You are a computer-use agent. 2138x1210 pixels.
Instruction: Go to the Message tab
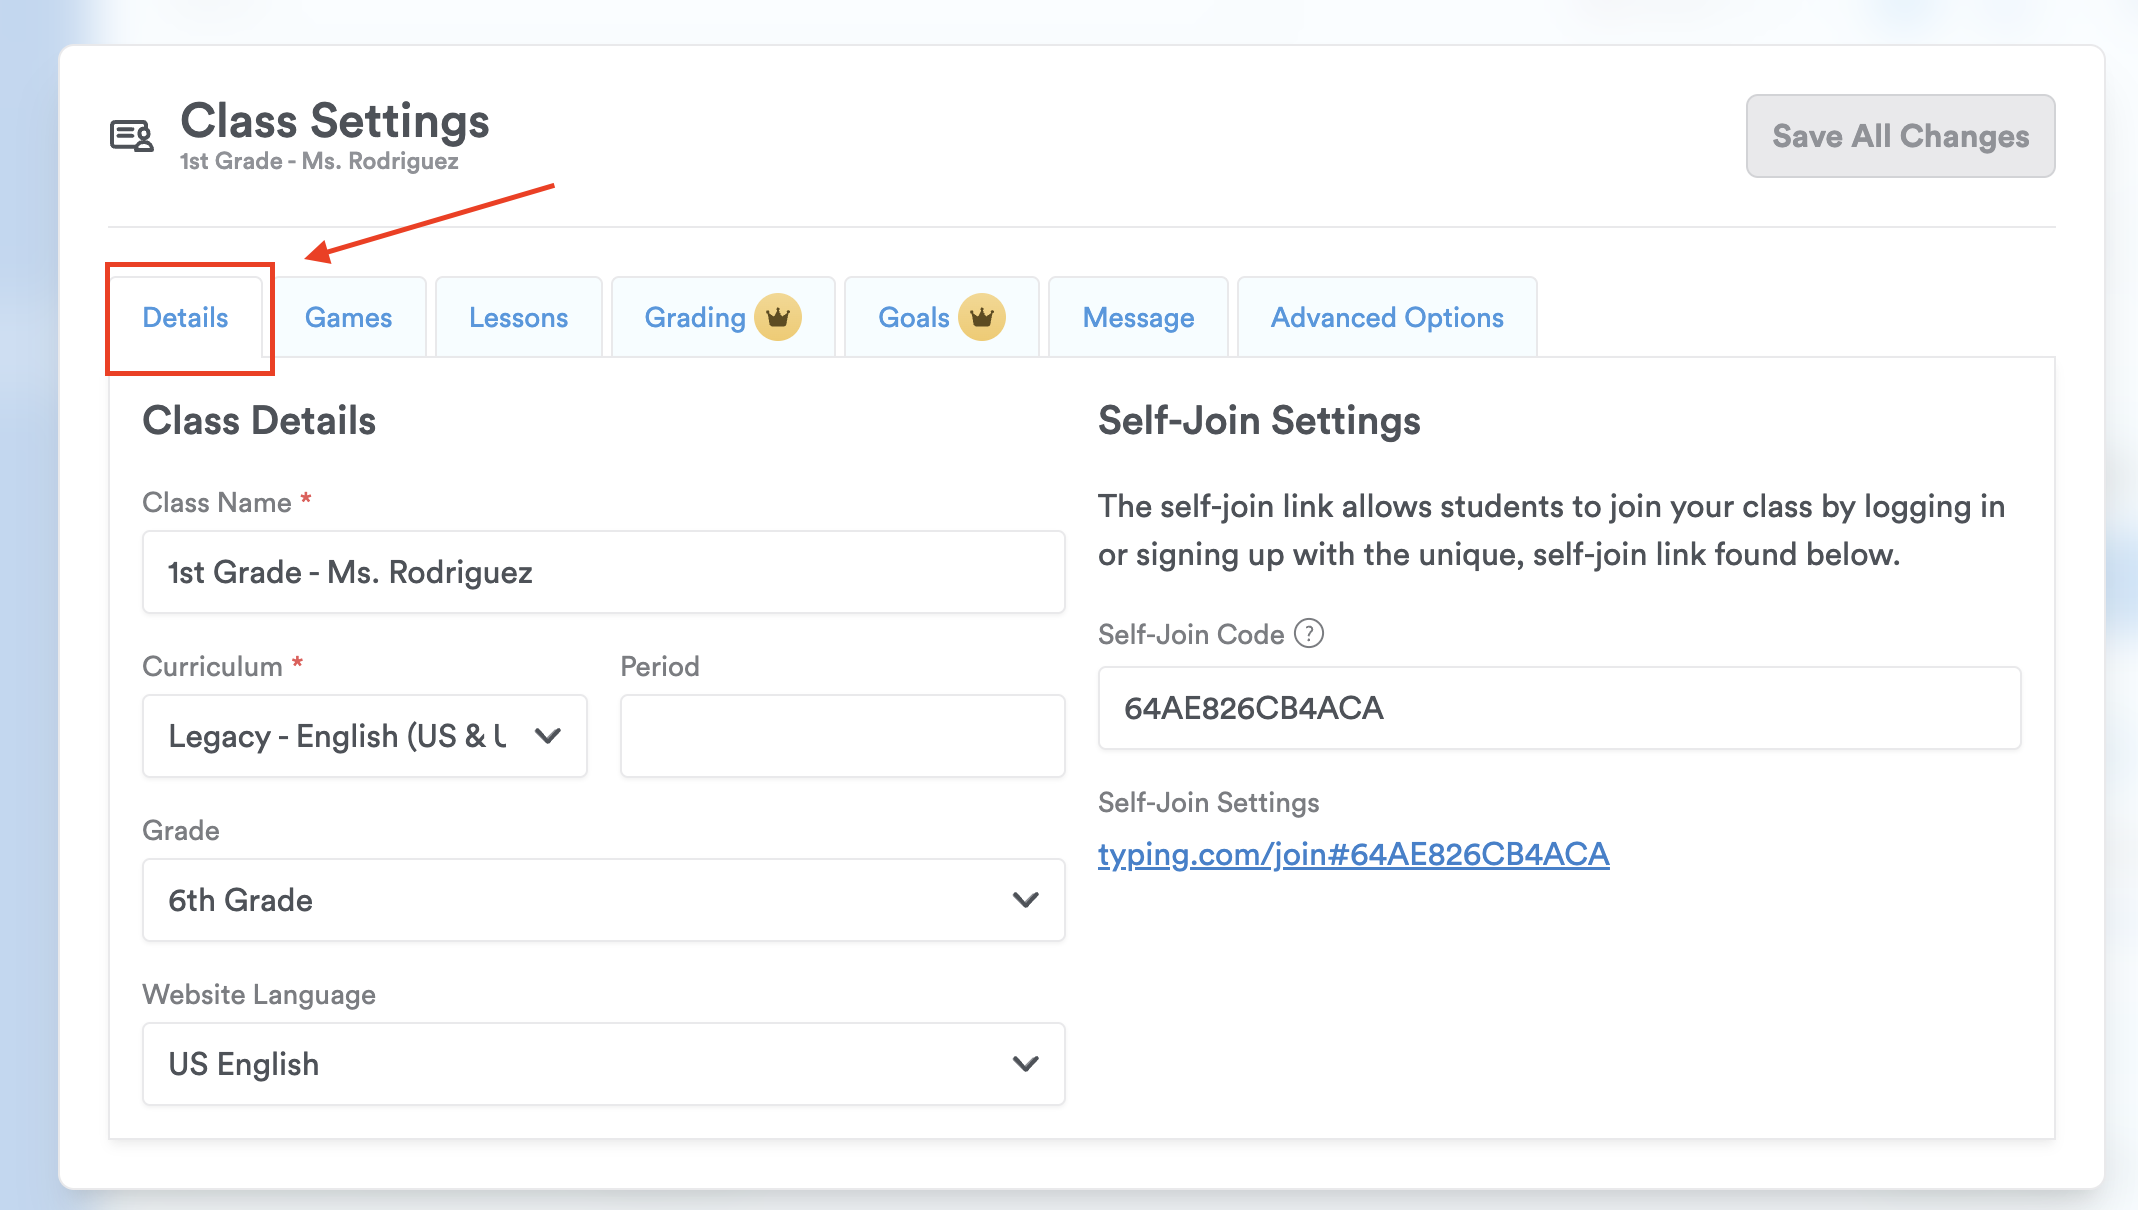[1138, 318]
